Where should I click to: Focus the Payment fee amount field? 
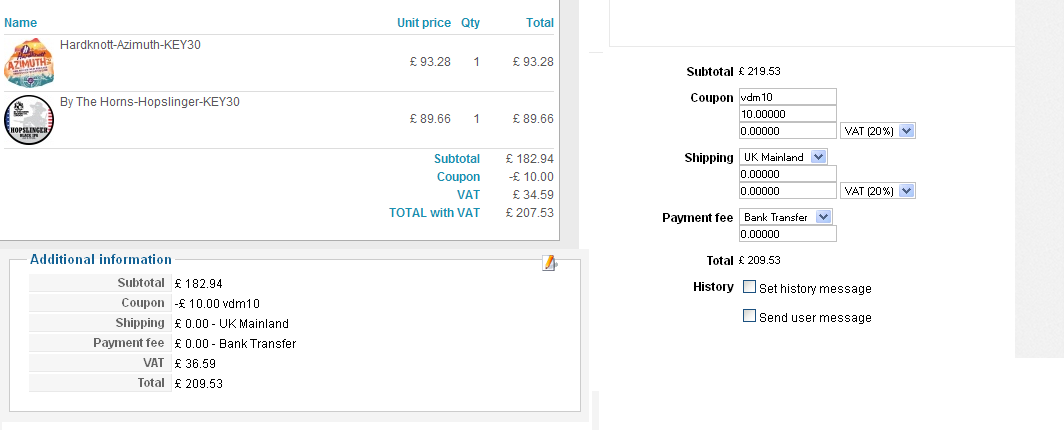(787, 234)
